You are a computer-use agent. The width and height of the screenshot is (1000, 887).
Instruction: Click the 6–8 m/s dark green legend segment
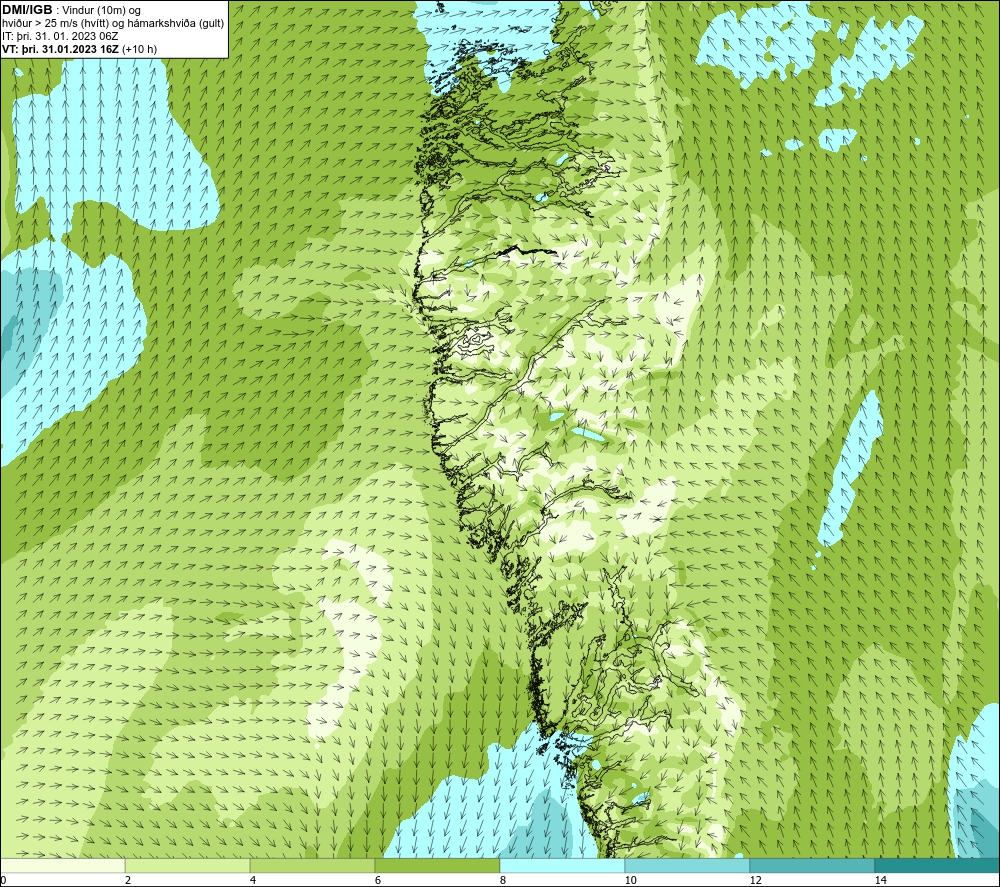click(438, 865)
